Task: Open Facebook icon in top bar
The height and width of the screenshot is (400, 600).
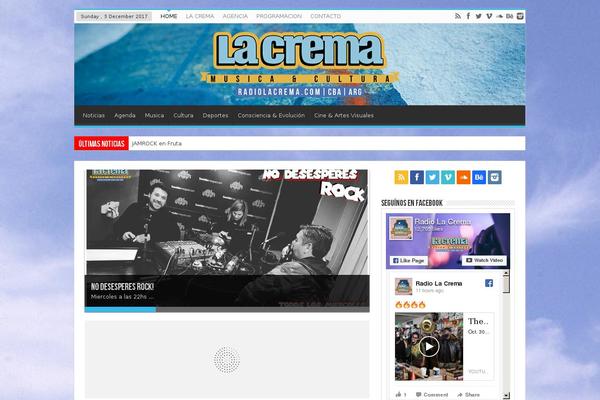Action: [x=468, y=16]
